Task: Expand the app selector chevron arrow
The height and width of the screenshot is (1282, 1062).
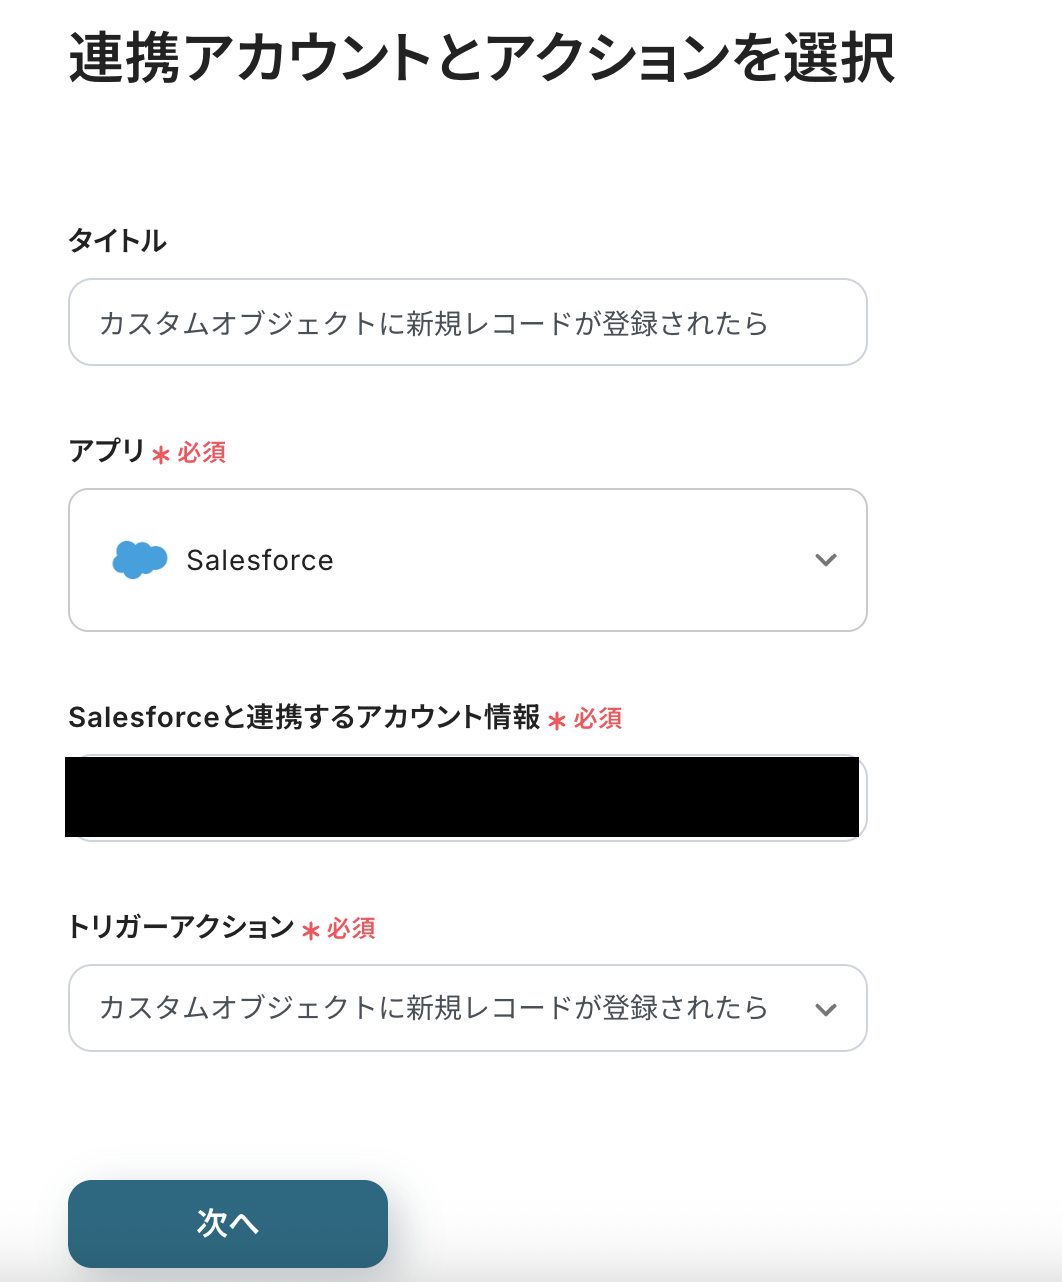Action: 825,560
